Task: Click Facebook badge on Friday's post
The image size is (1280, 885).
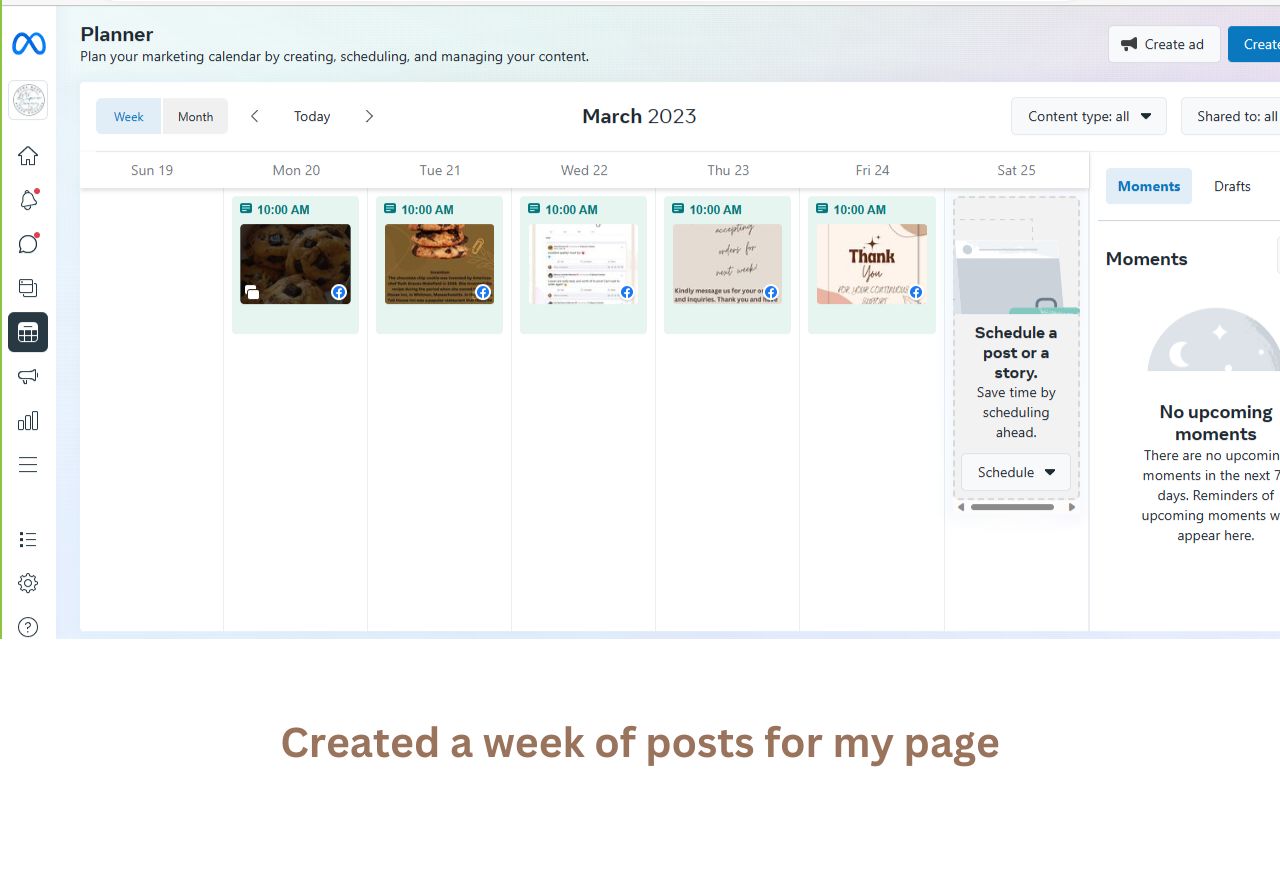Action: 915,292
